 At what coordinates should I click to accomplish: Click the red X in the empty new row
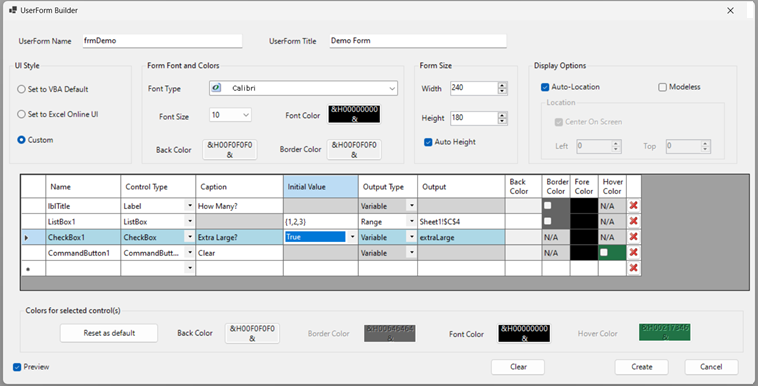point(633,268)
